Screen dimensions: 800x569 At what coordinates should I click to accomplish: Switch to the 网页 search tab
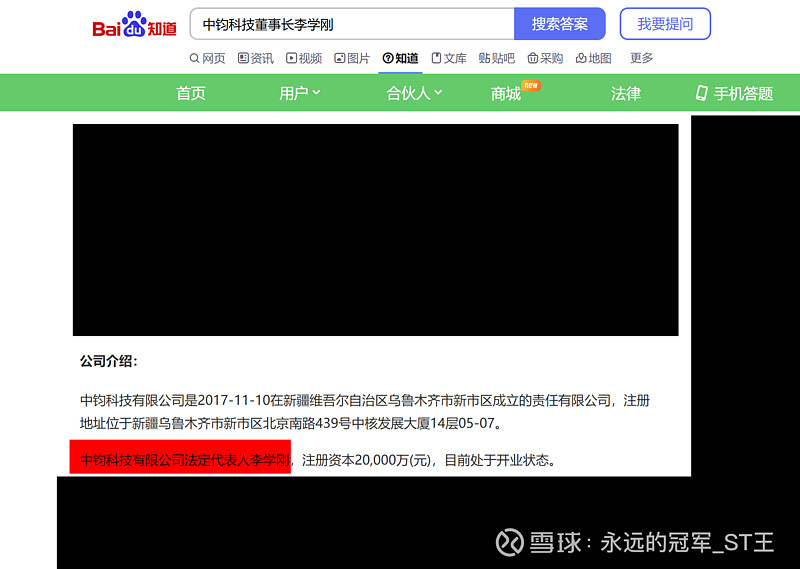207,58
